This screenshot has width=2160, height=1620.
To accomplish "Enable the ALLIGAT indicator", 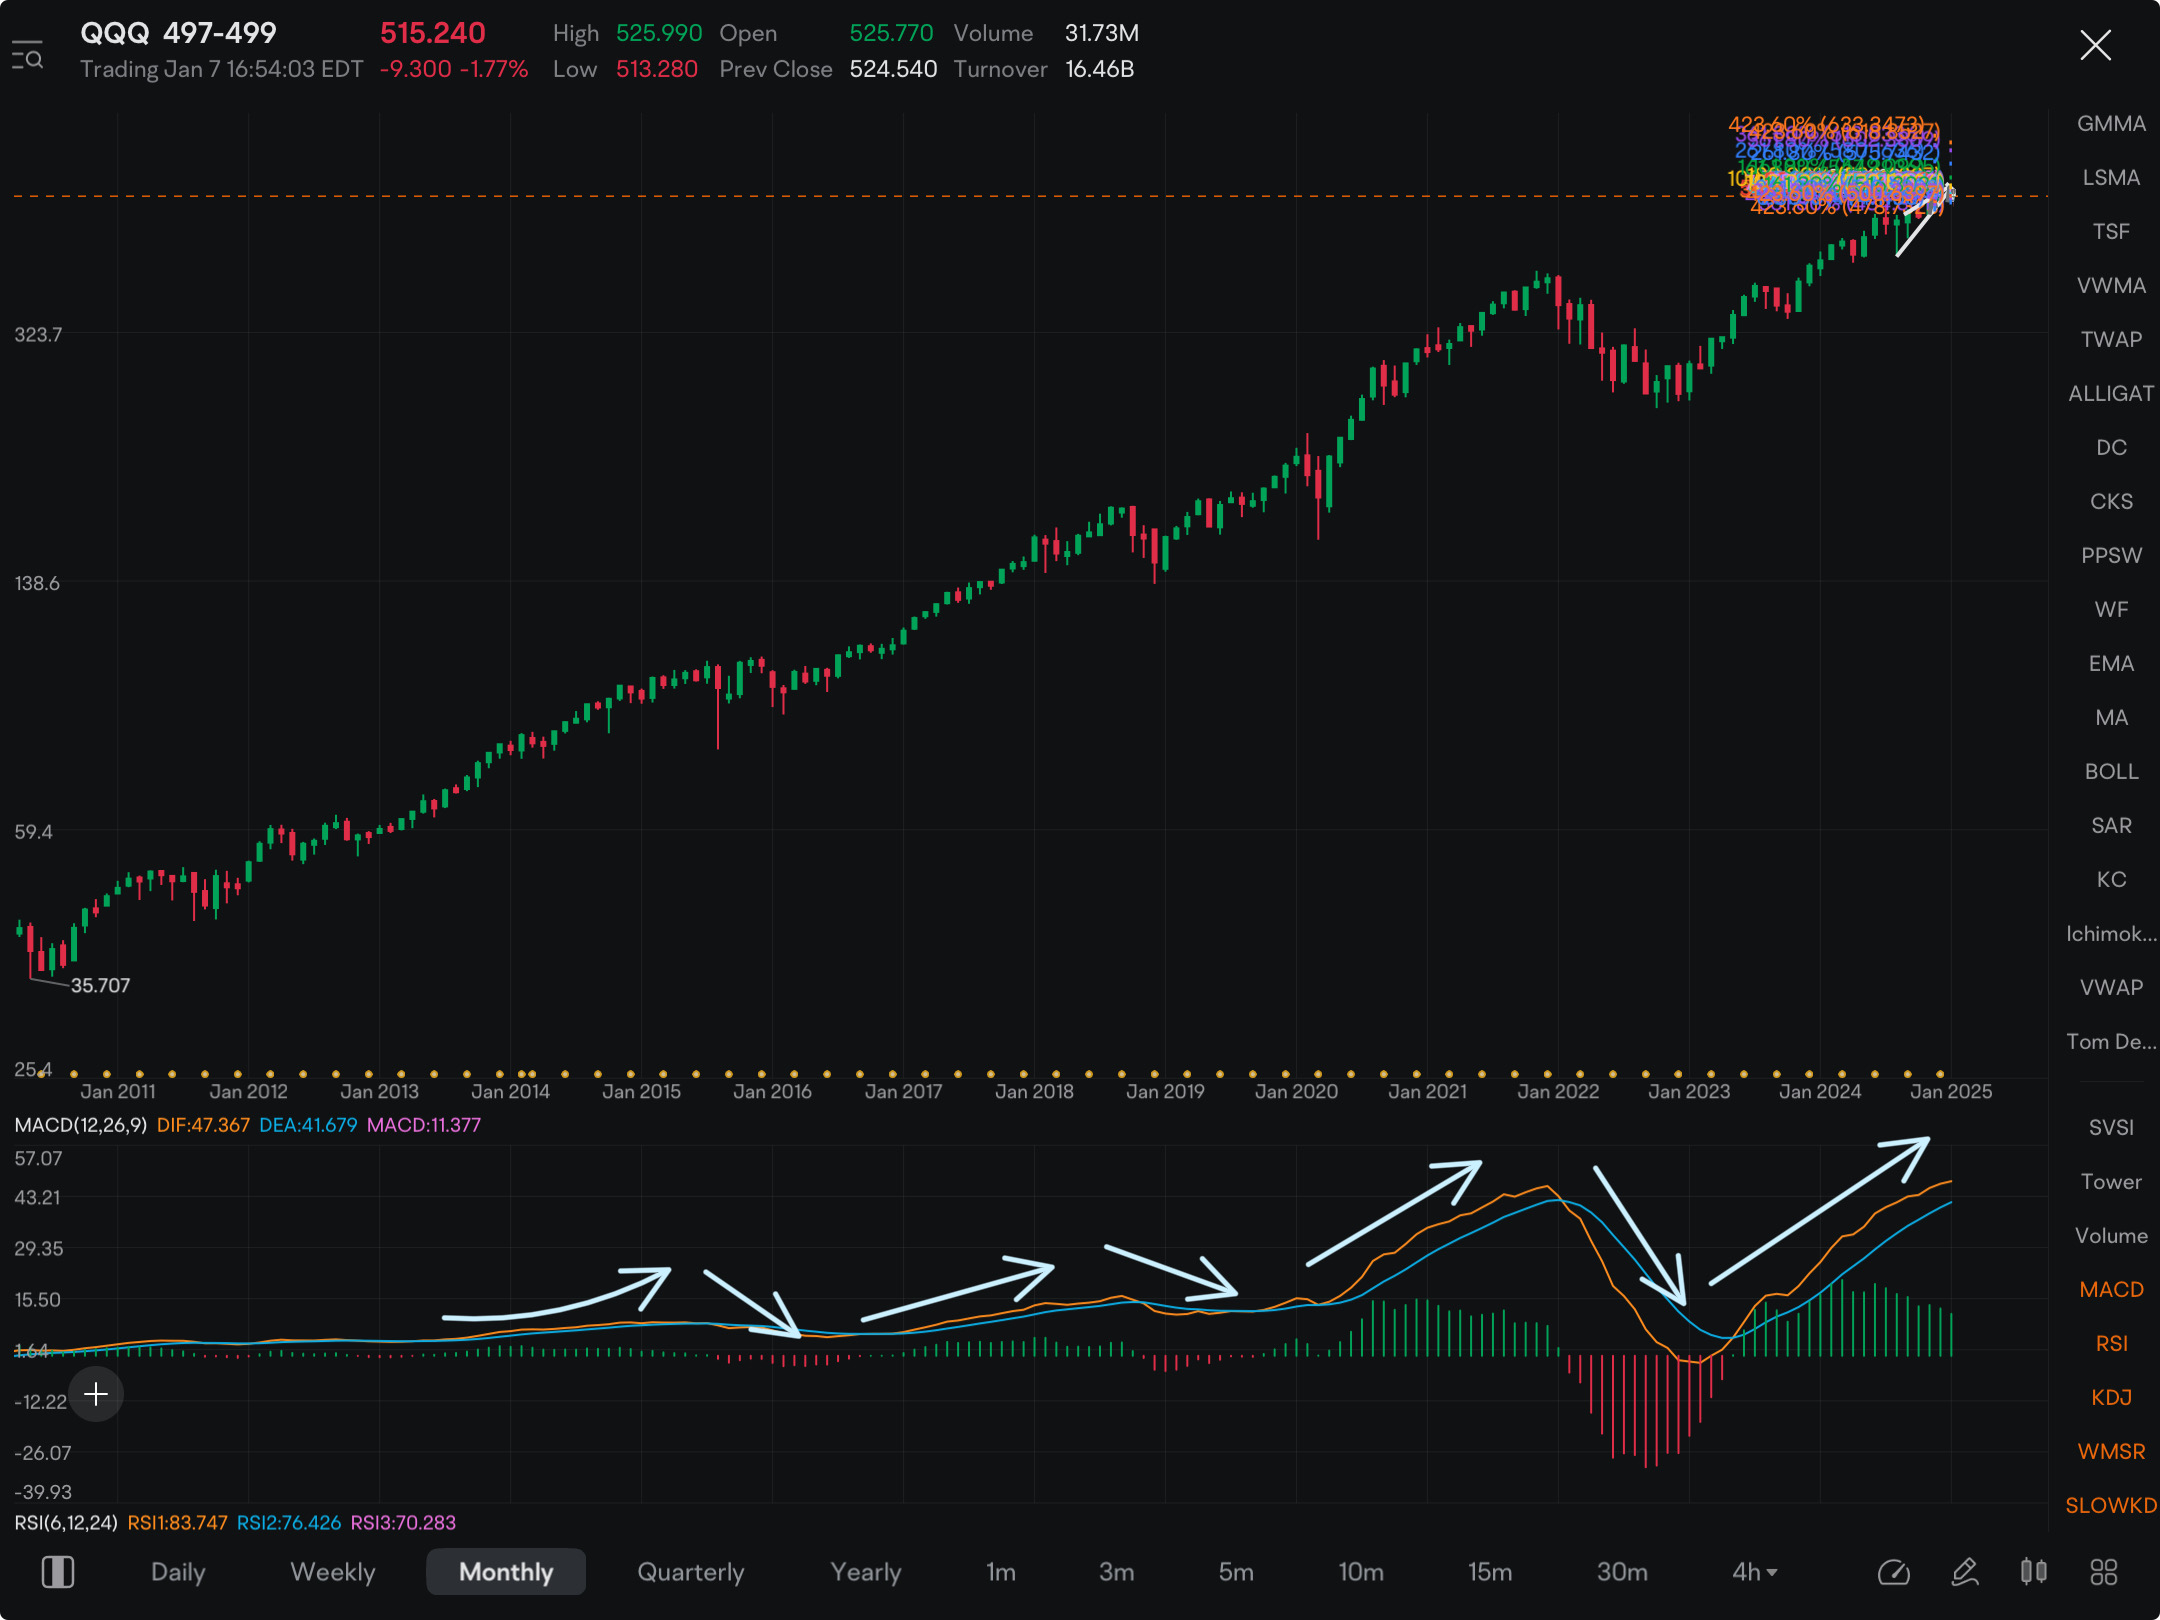I will (2111, 393).
